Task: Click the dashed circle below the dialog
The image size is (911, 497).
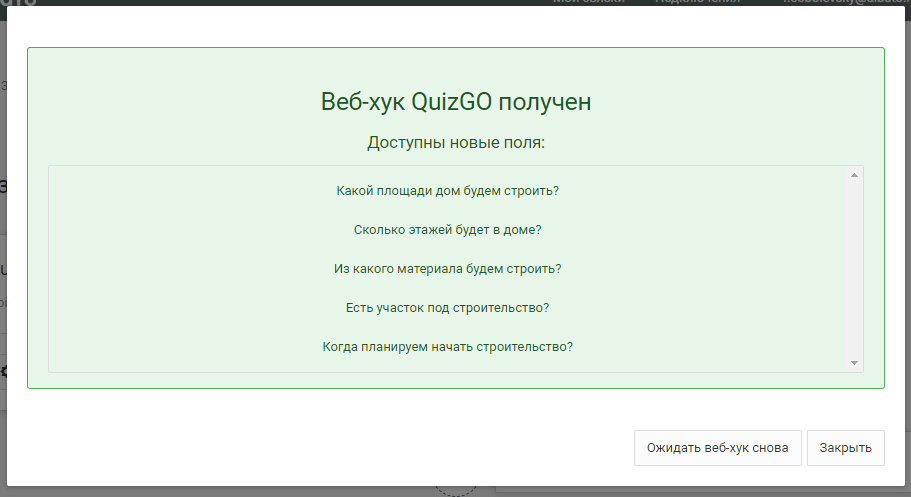Action: coord(455,490)
